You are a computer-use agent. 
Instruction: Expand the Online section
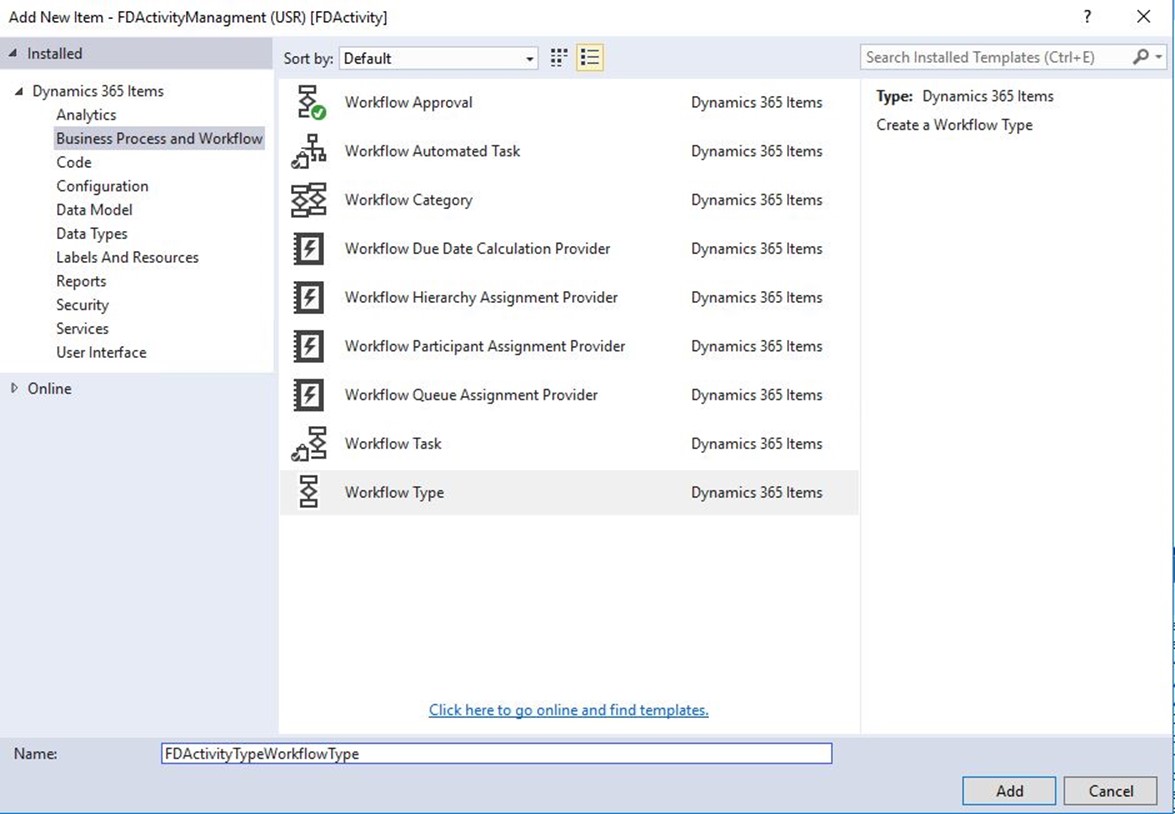[x=14, y=388]
